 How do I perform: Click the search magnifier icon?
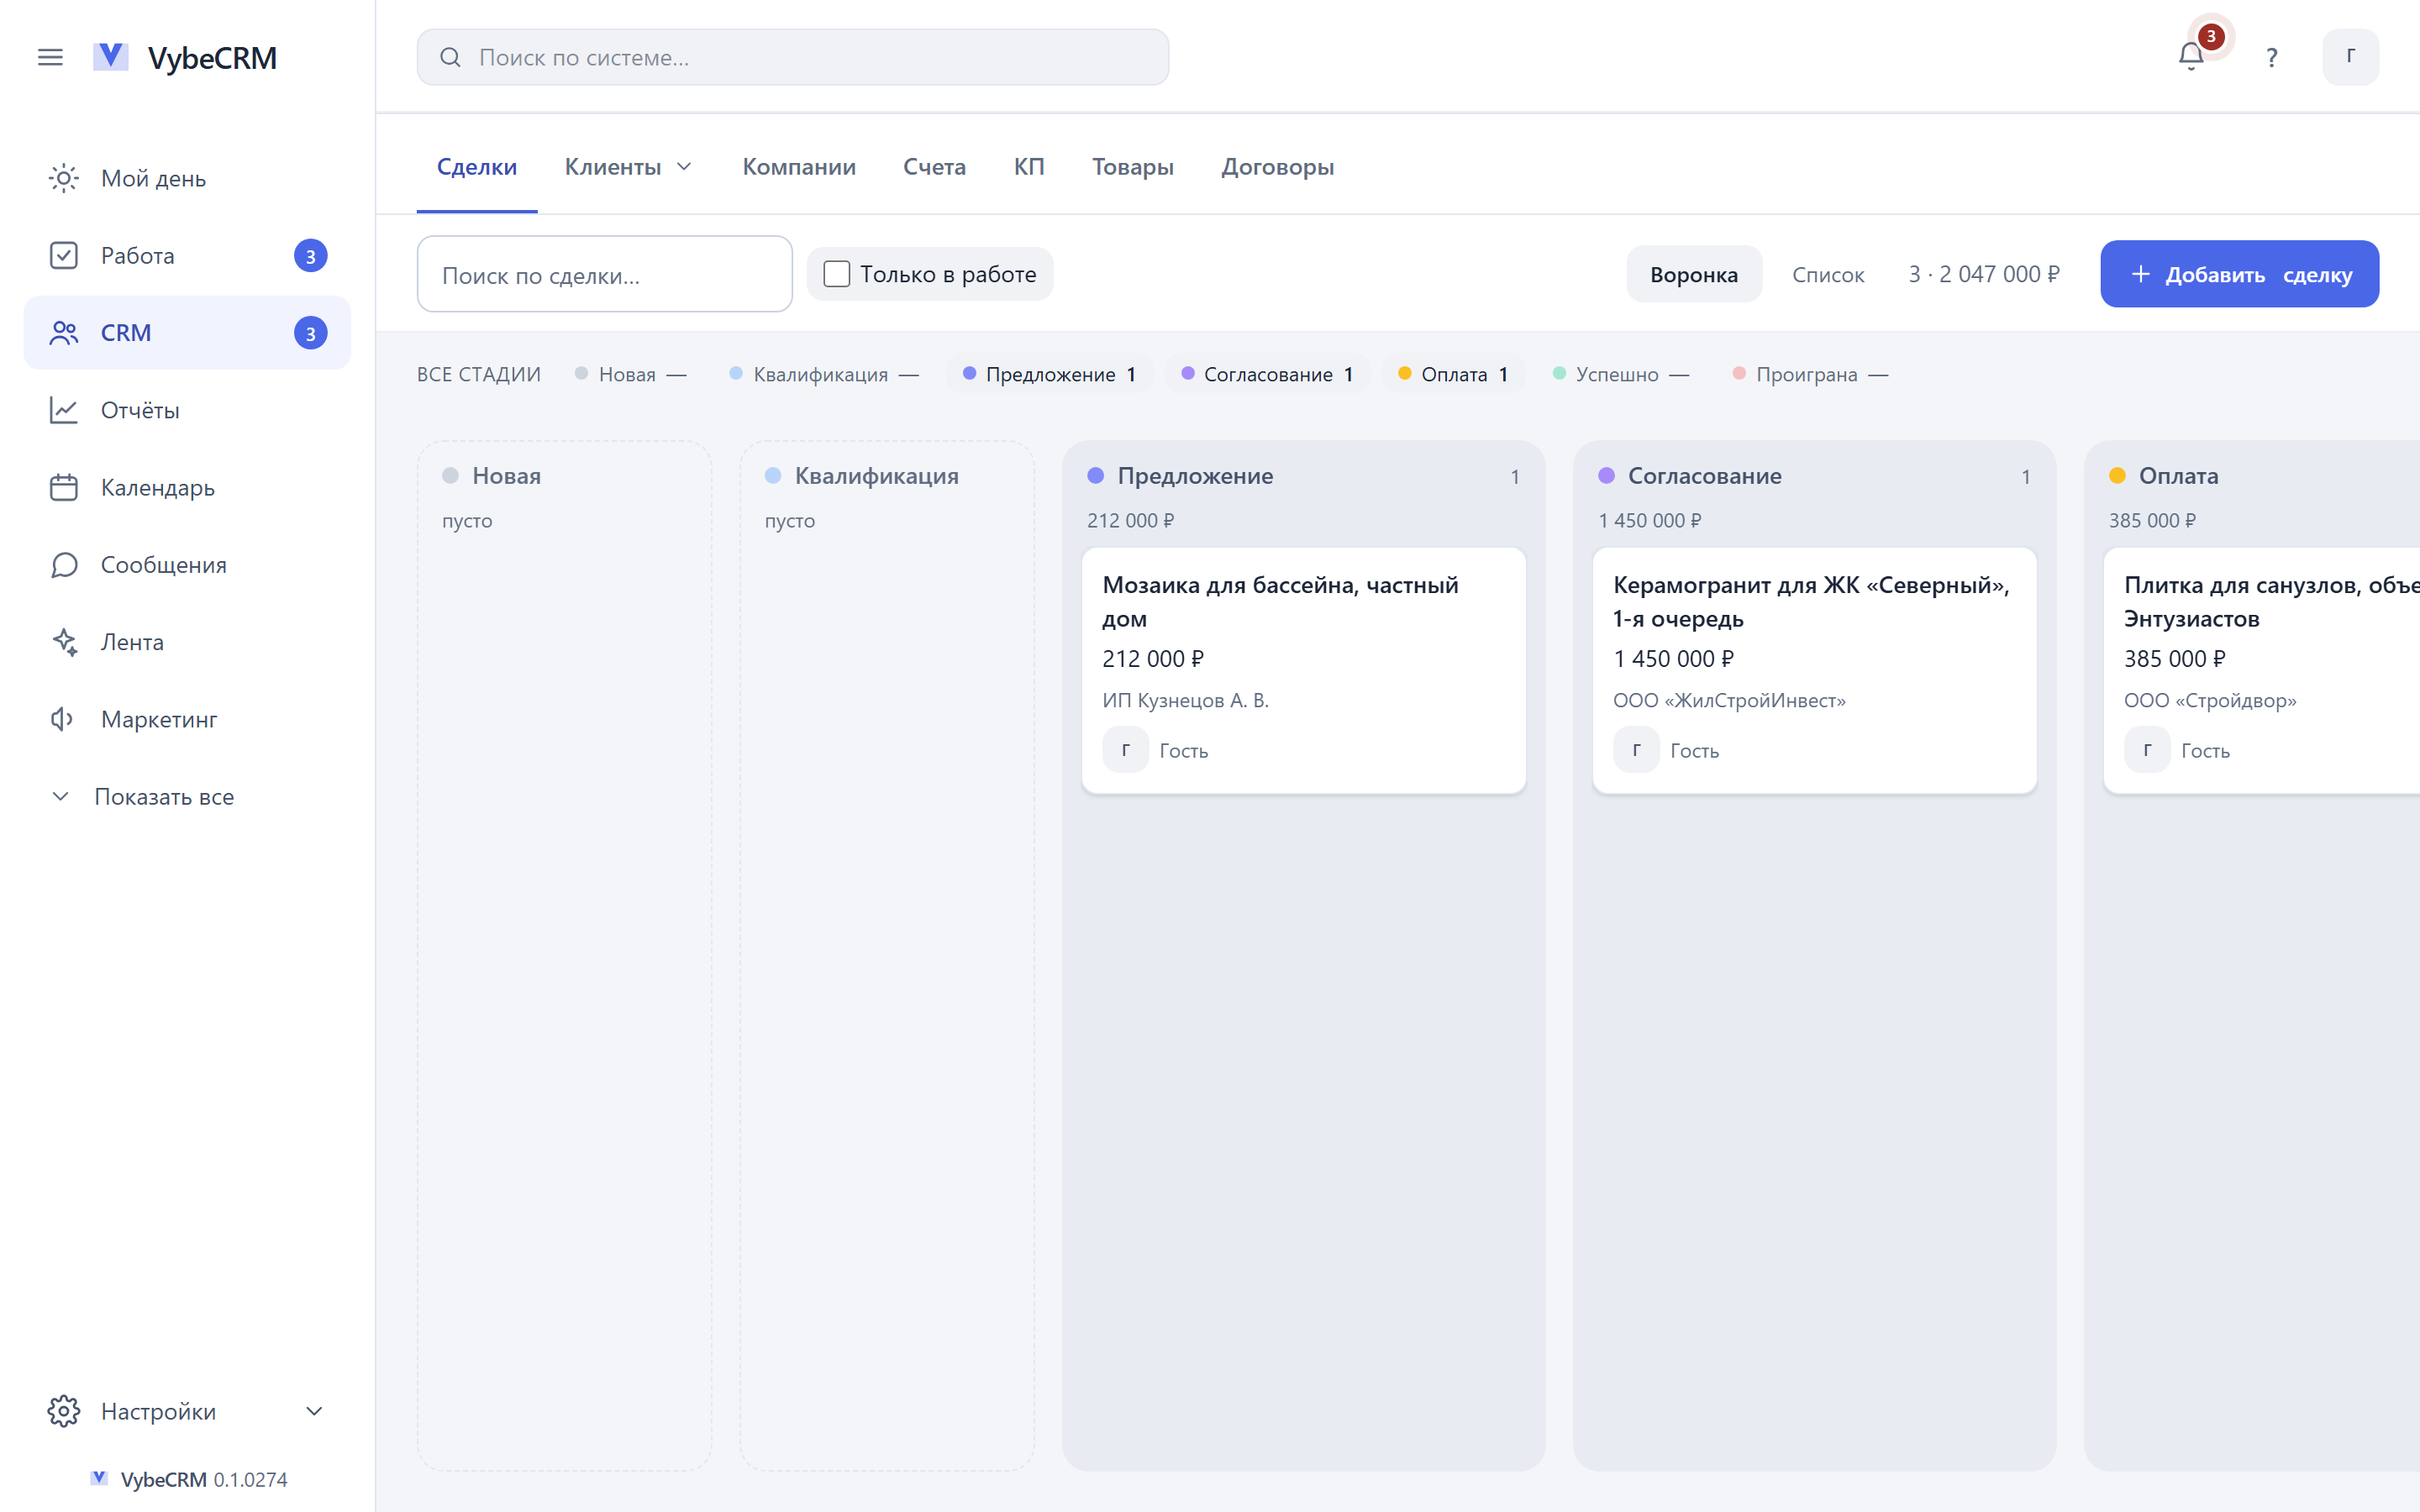[x=450, y=57]
